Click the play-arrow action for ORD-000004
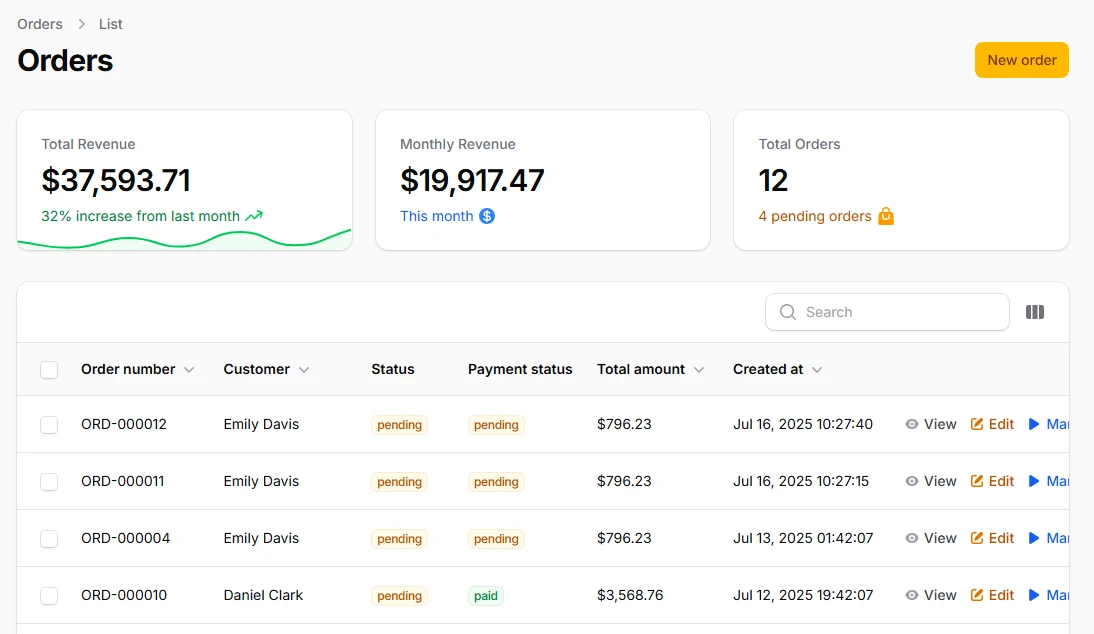The height and width of the screenshot is (634, 1094). (1048, 538)
